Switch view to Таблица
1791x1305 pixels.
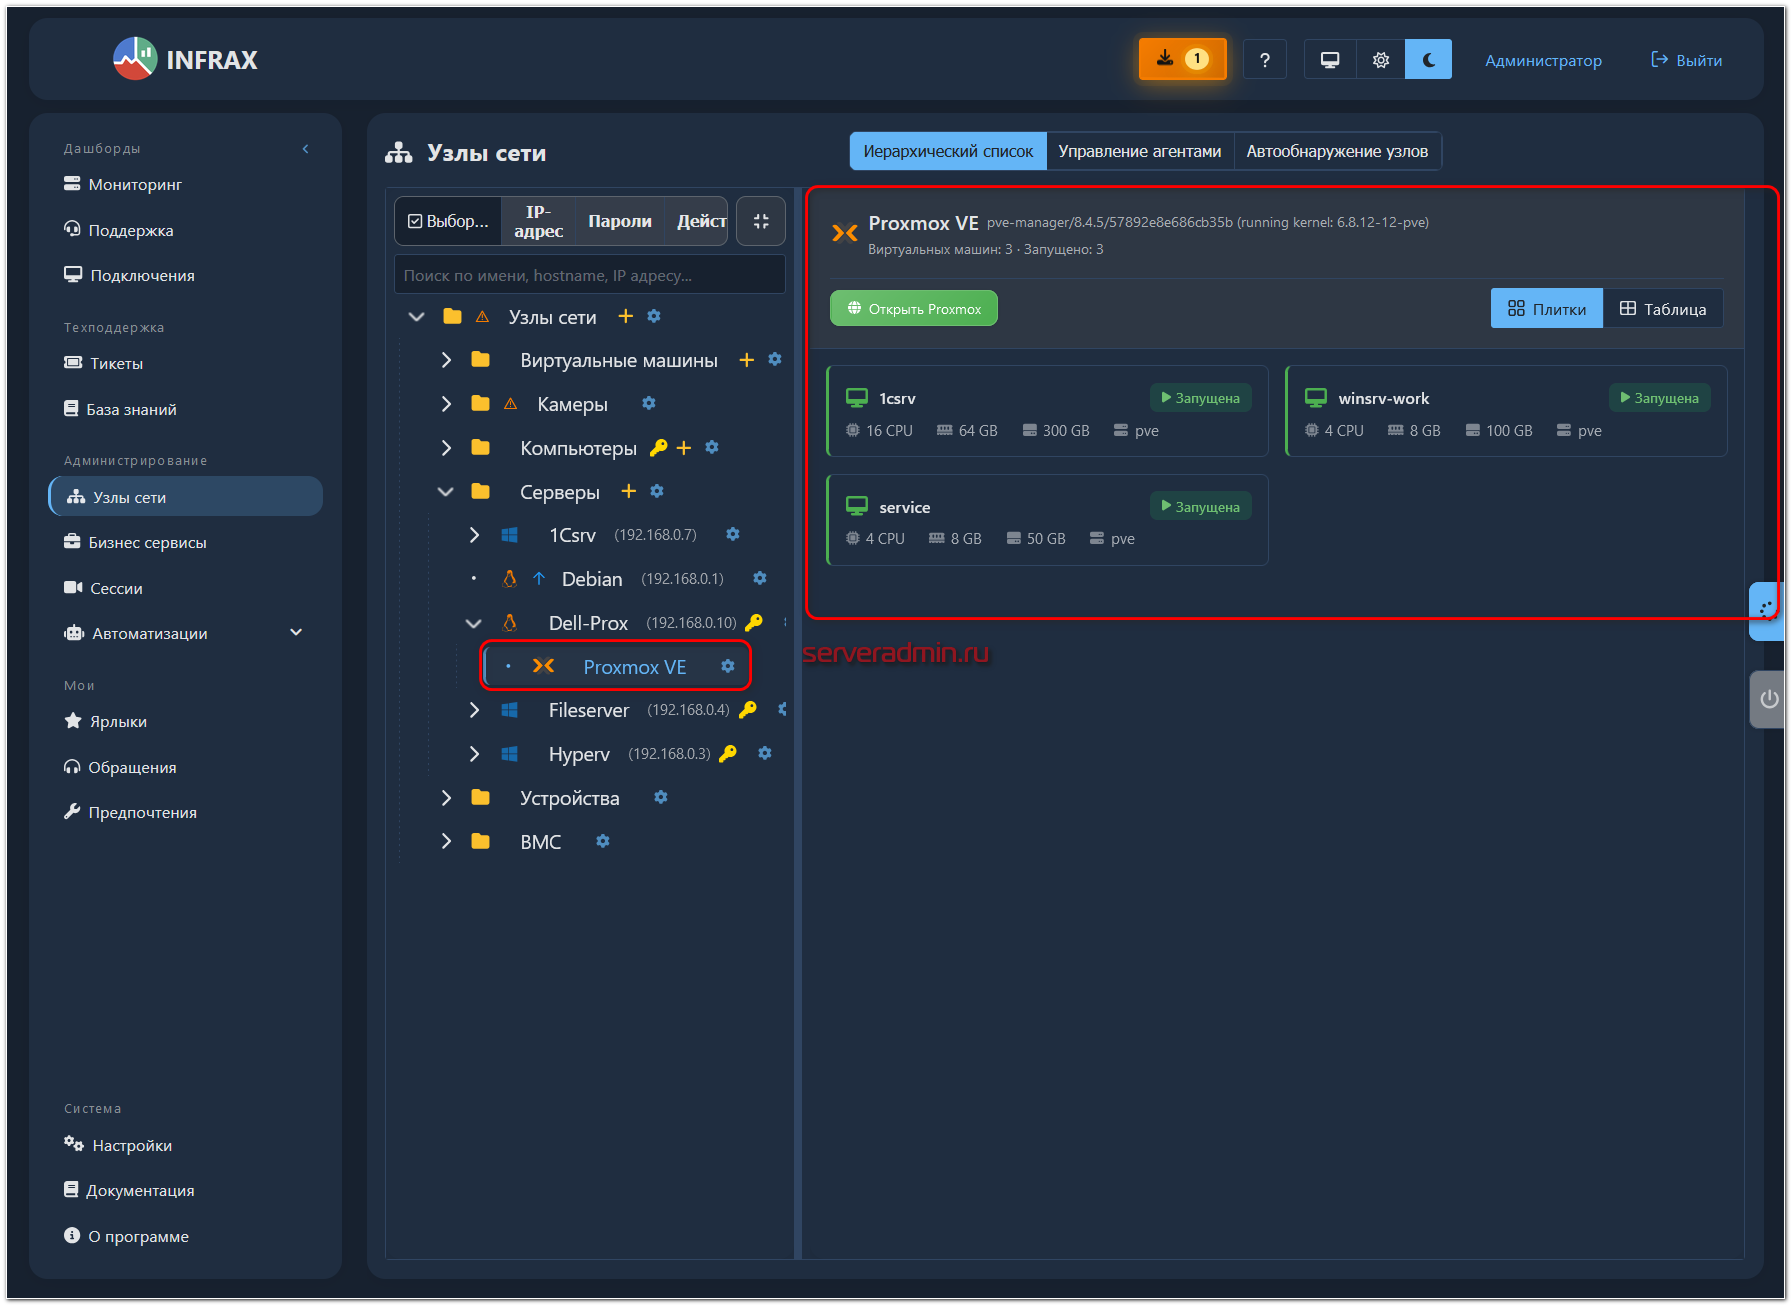click(1662, 309)
